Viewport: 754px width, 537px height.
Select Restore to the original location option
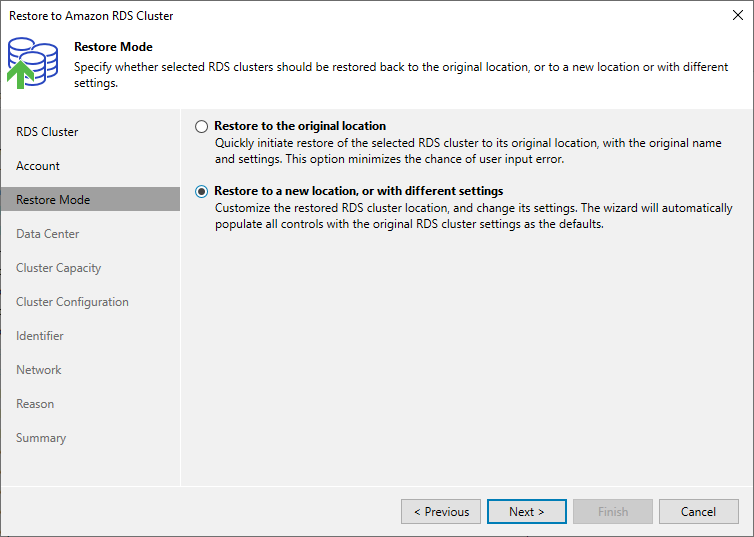(x=202, y=127)
